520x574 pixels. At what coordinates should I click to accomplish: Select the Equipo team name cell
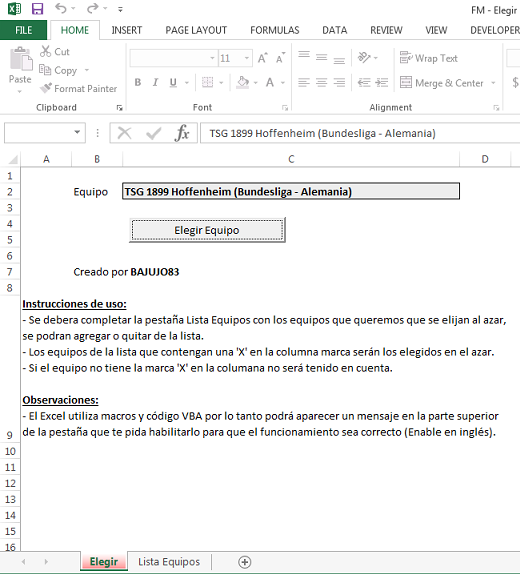point(291,191)
